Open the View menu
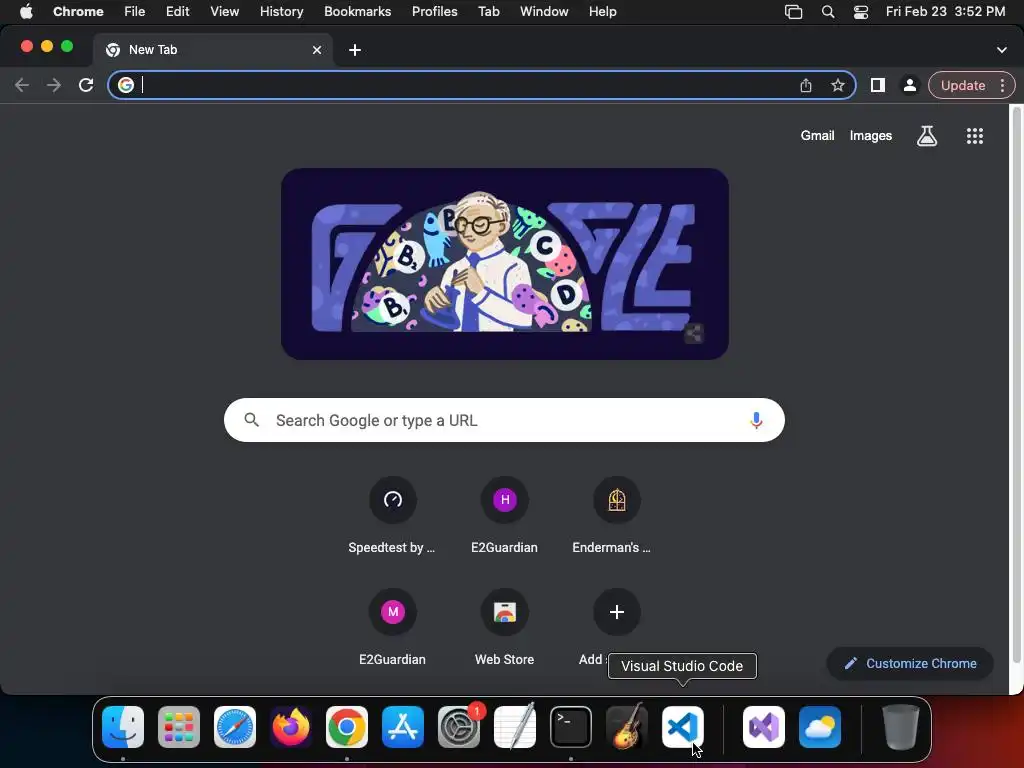 225,12
